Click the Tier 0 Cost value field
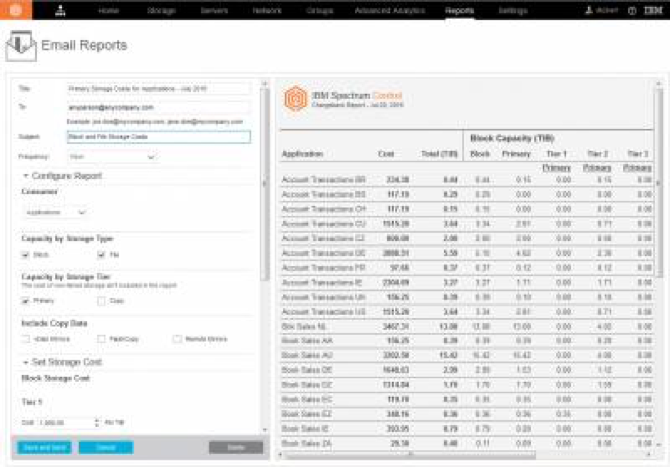Screen dimensions: 670x467 point(65,422)
